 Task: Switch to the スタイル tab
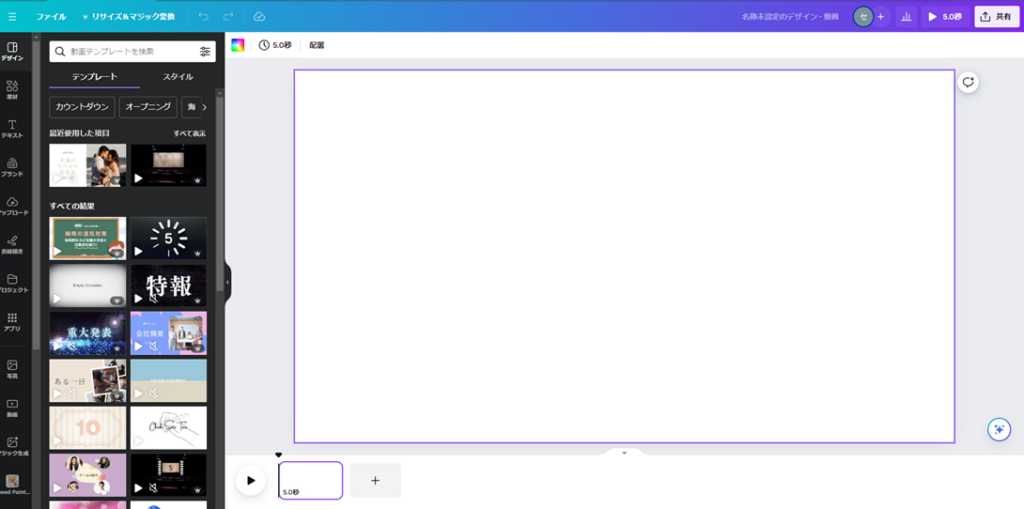178,77
